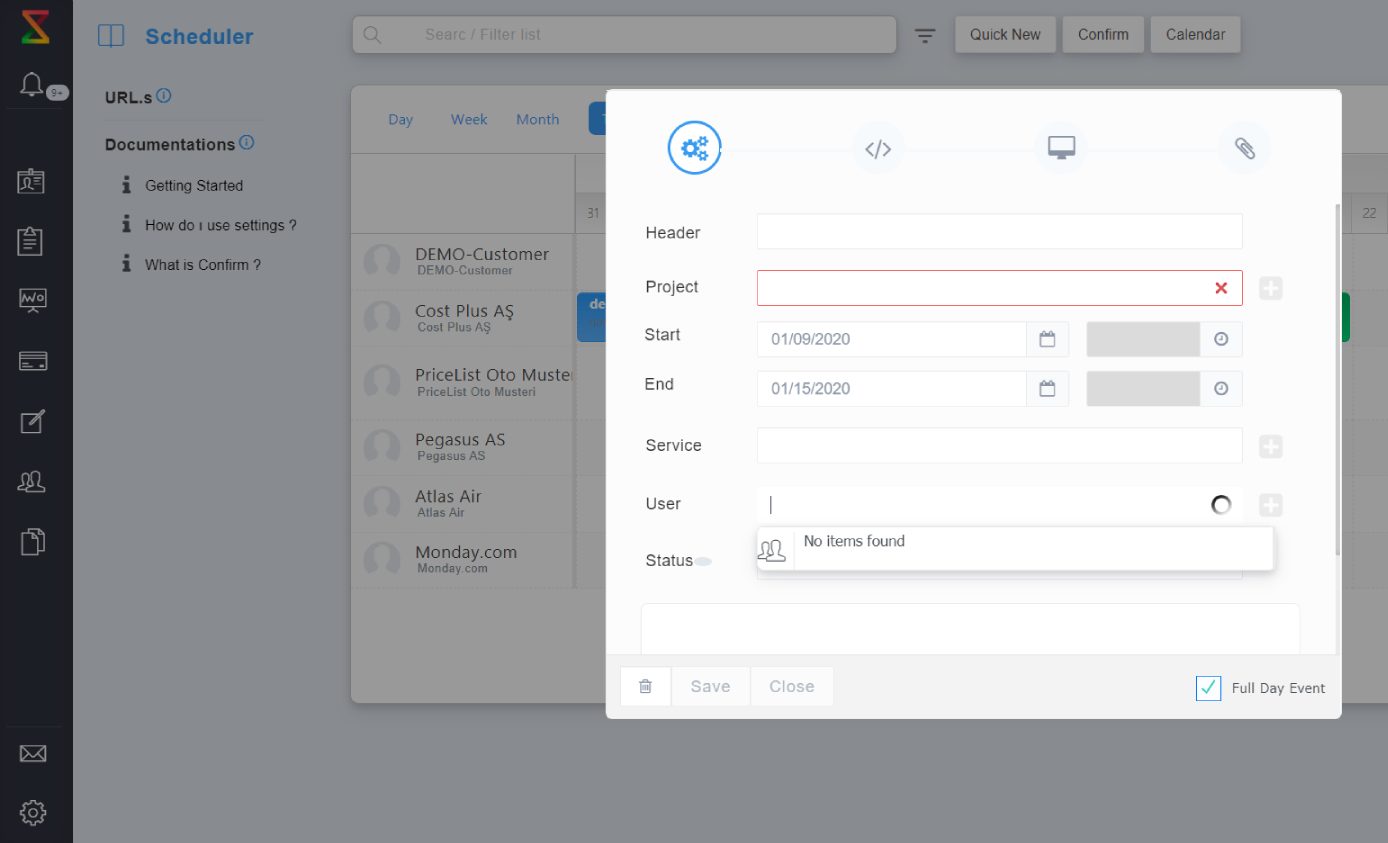Open the End date calendar picker
Screen dimensions: 1388x843
[1047, 388]
